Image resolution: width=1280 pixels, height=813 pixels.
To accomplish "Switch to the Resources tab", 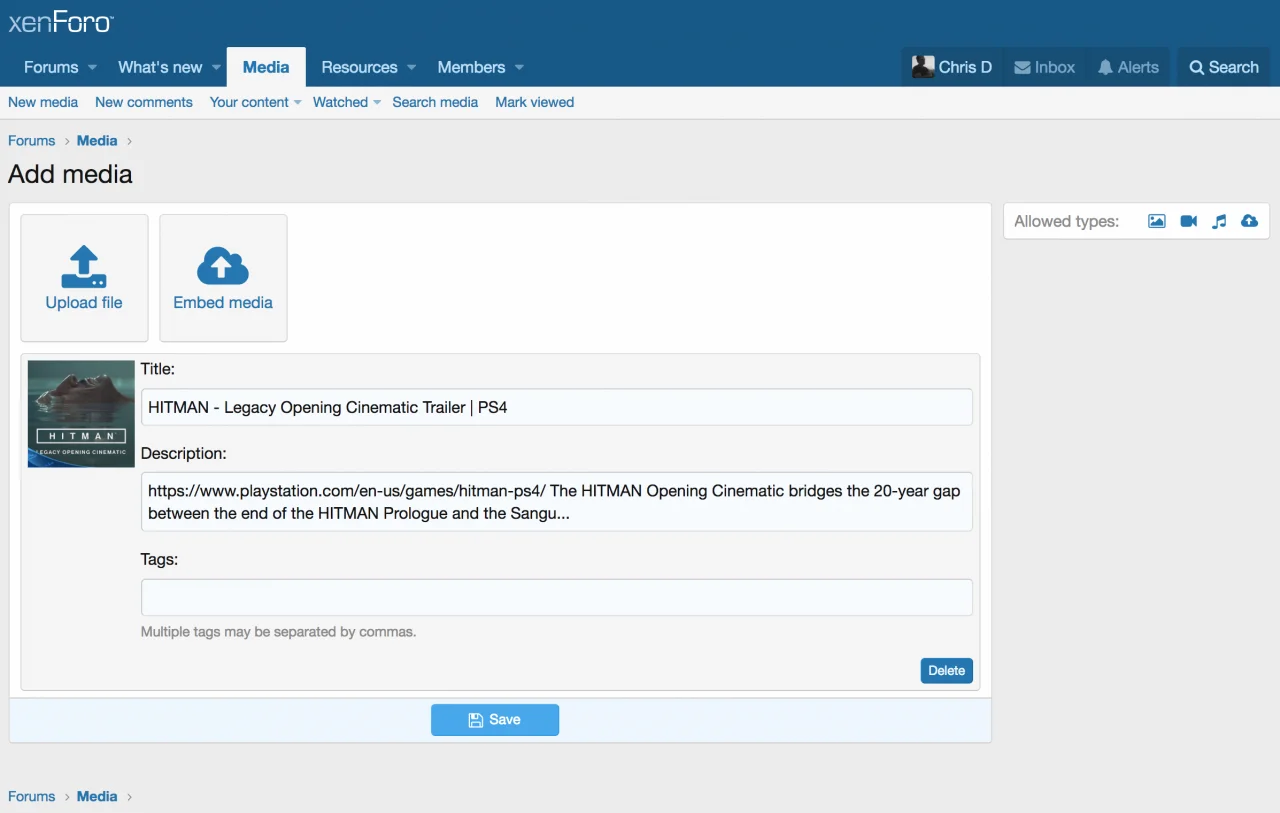I will 359,67.
